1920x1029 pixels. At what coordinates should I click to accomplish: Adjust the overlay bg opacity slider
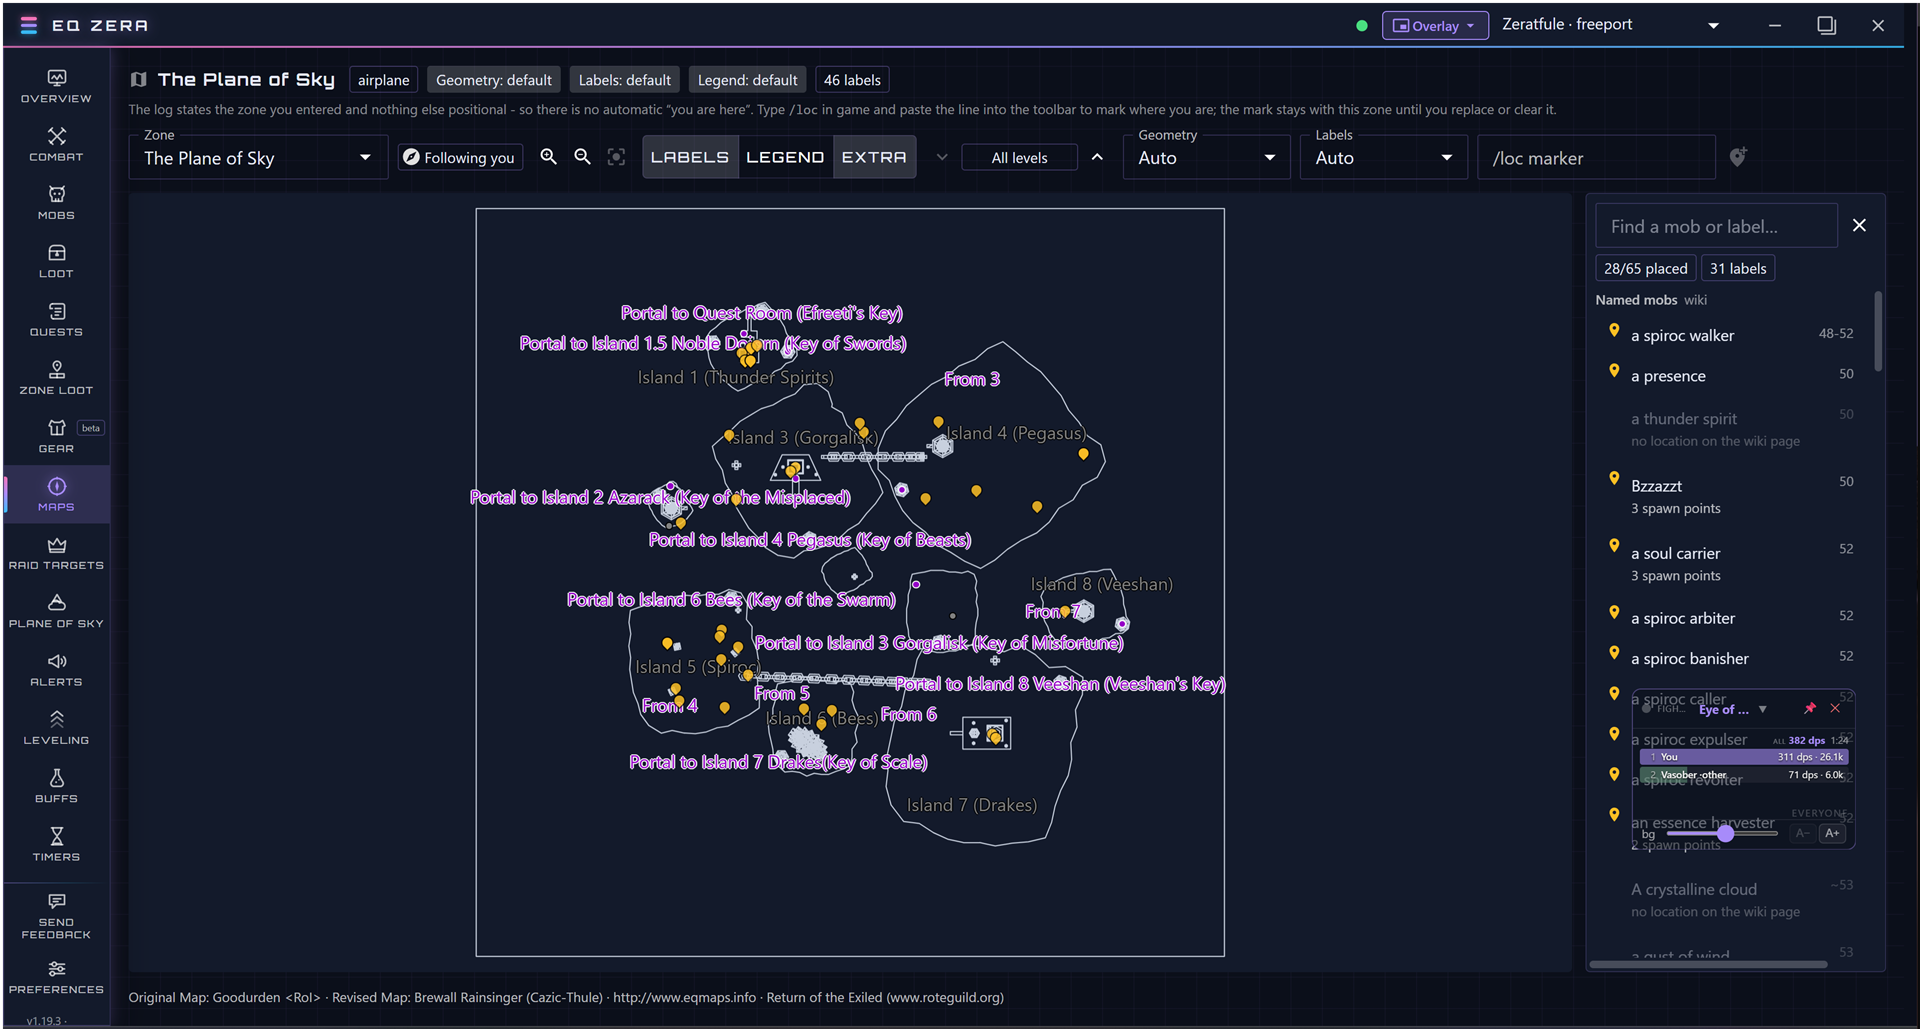point(1724,833)
